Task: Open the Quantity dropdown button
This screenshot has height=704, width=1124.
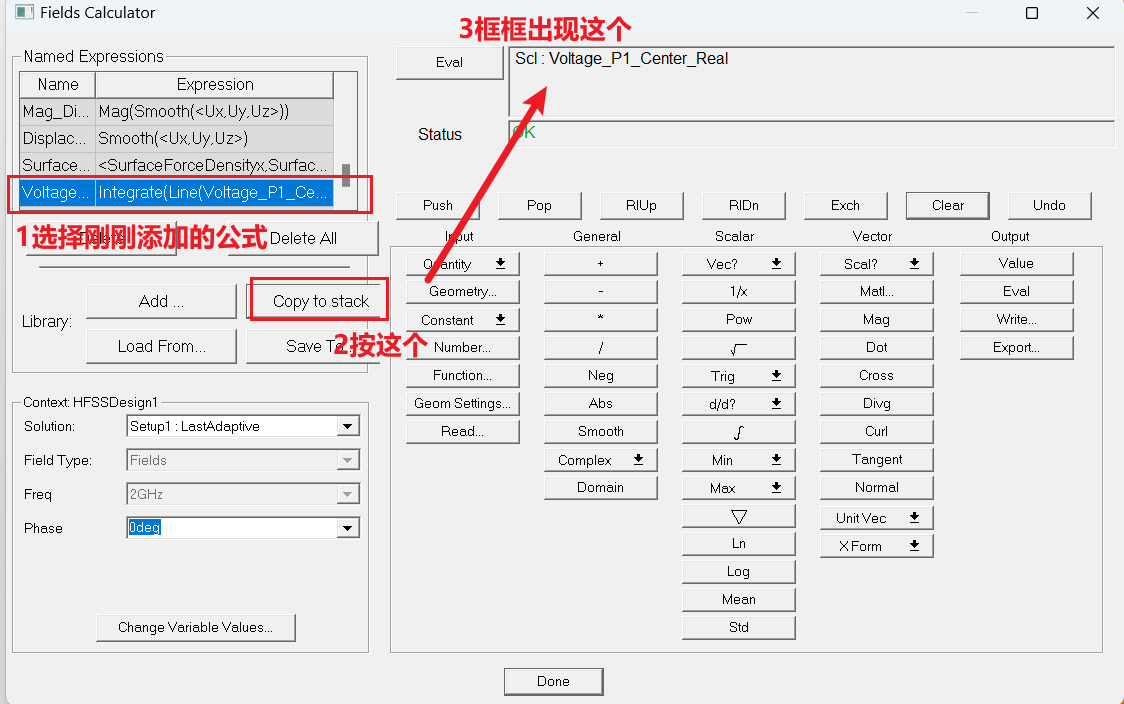Action: point(462,264)
